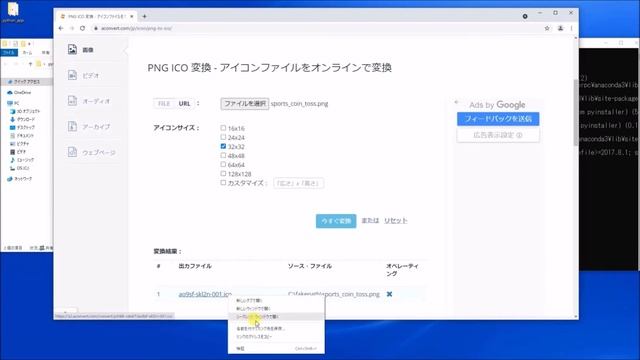
Task: Choose 検証 inspect menu entry
Action: tap(276, 349)
